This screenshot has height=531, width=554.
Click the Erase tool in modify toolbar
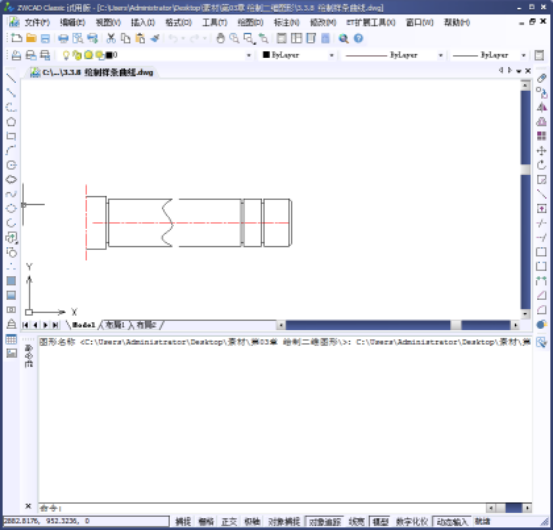click(x=541, y=78)
